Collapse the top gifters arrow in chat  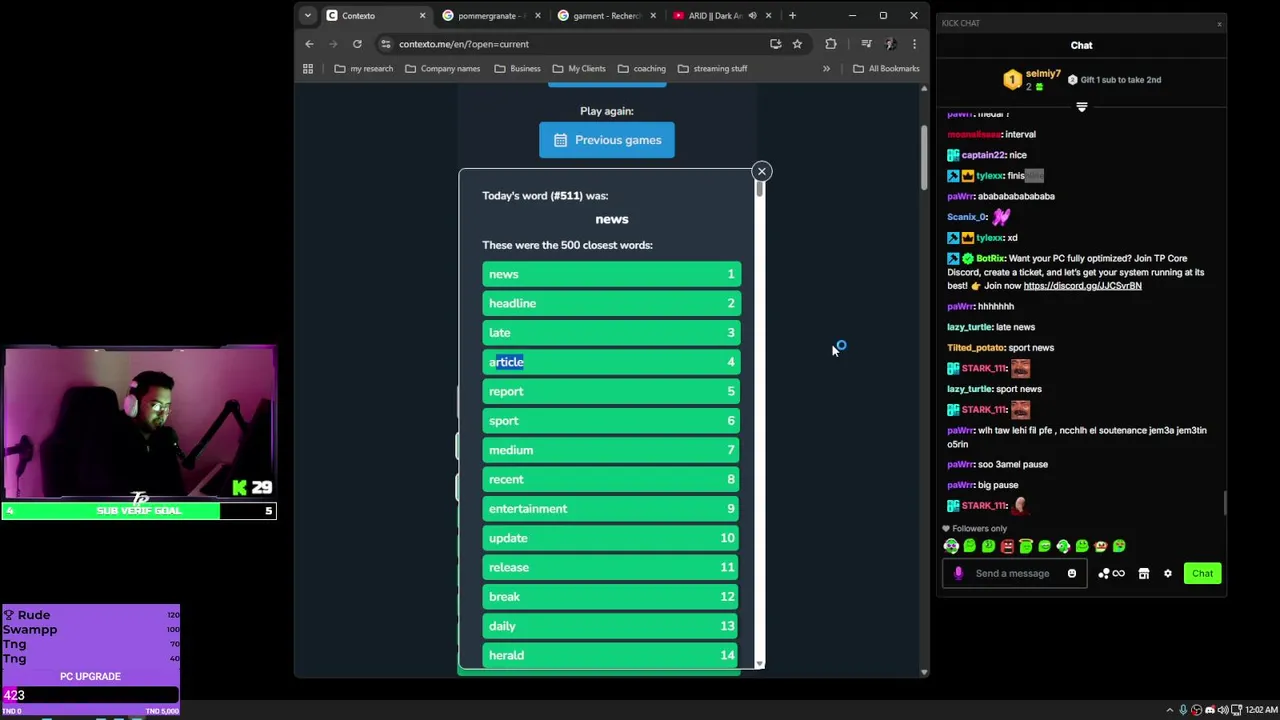pyautogui.click(x=1081, y=107)
